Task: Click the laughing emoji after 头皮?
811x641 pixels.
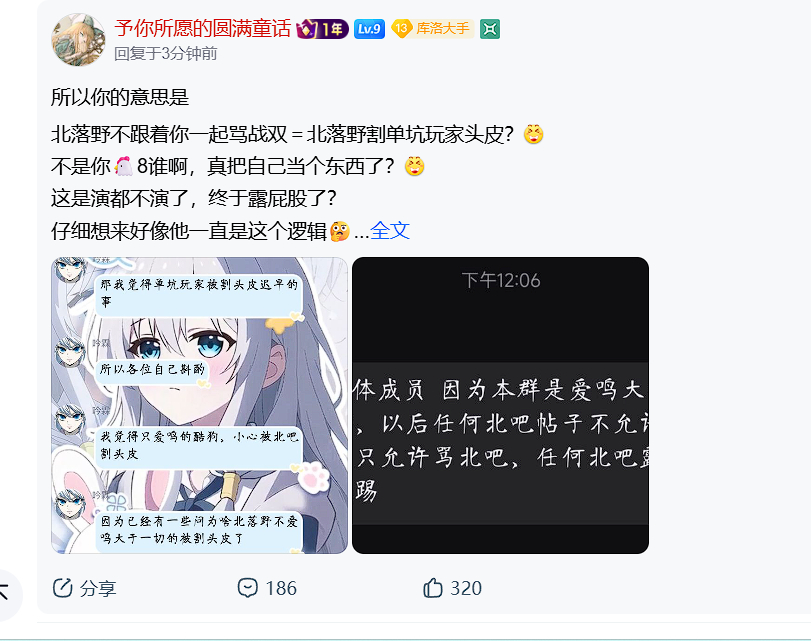Action: coord(533,134)
